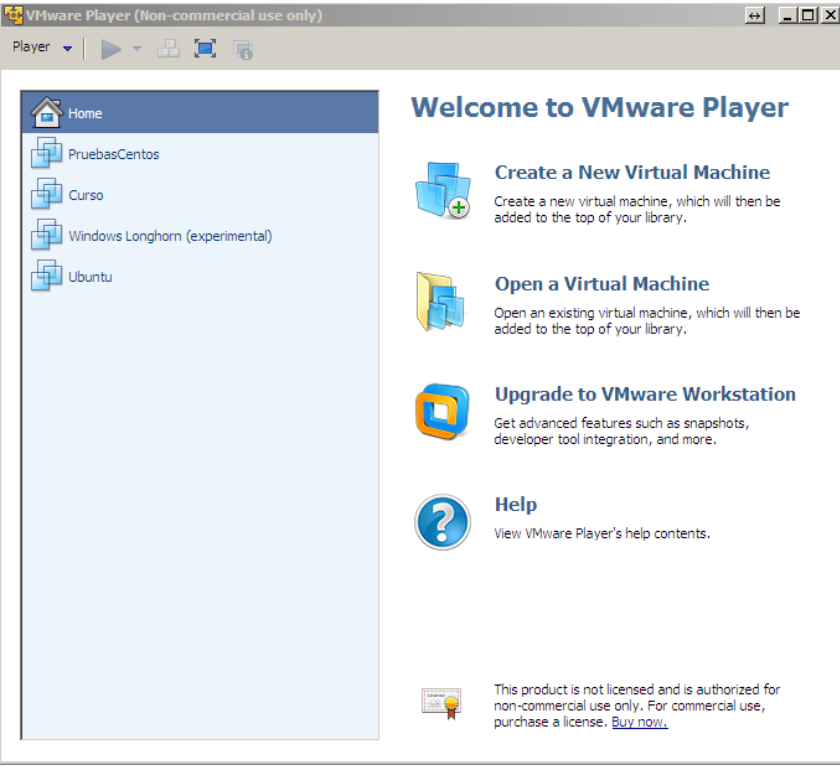This screenshot has width=840, height=768.
Task: Click the 'This product is not licensed' notice
Action: pyautogui.click(x=637, y=706)
